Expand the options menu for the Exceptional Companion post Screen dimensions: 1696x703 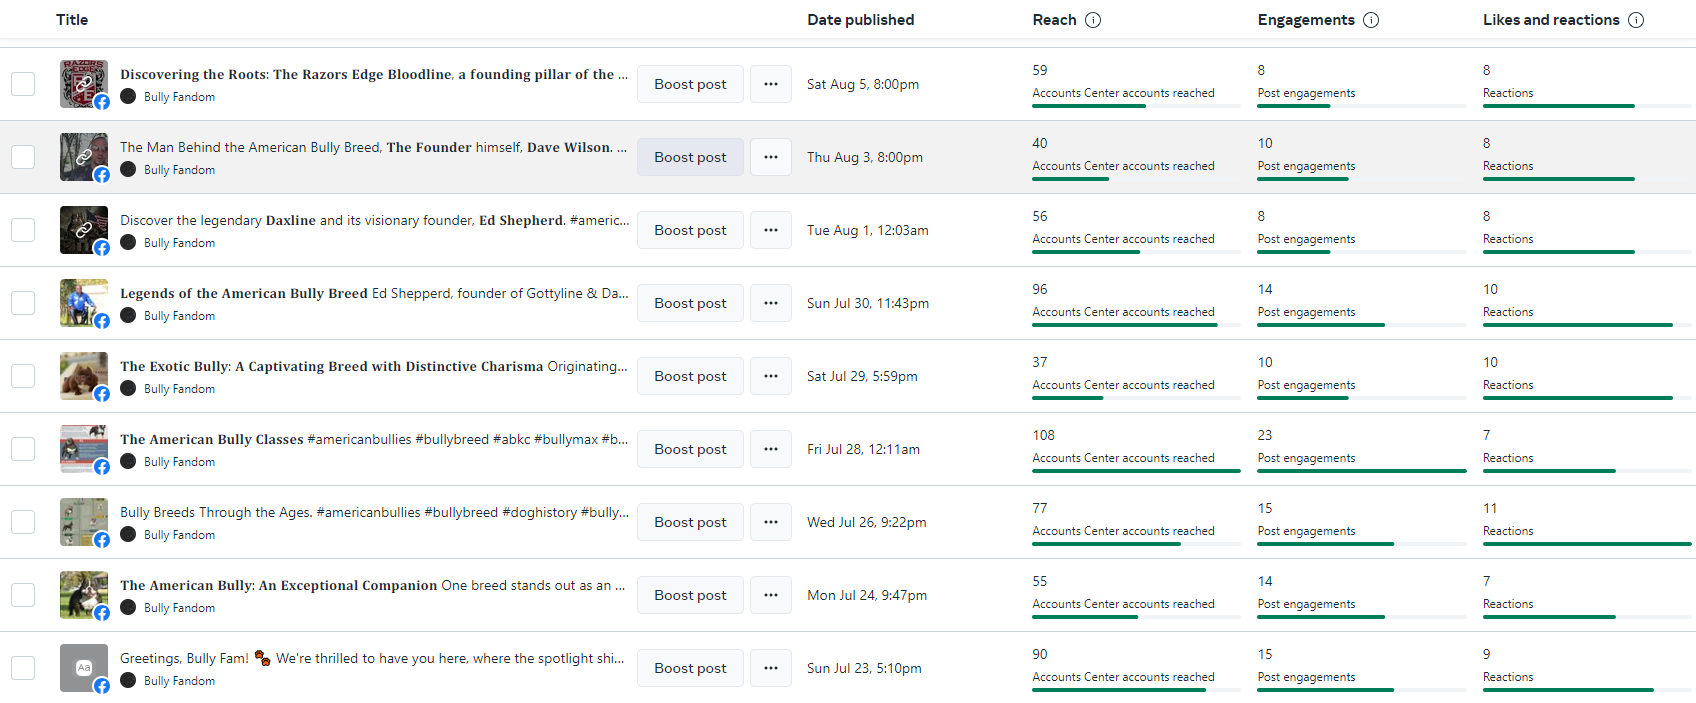[x=771, y=595]
